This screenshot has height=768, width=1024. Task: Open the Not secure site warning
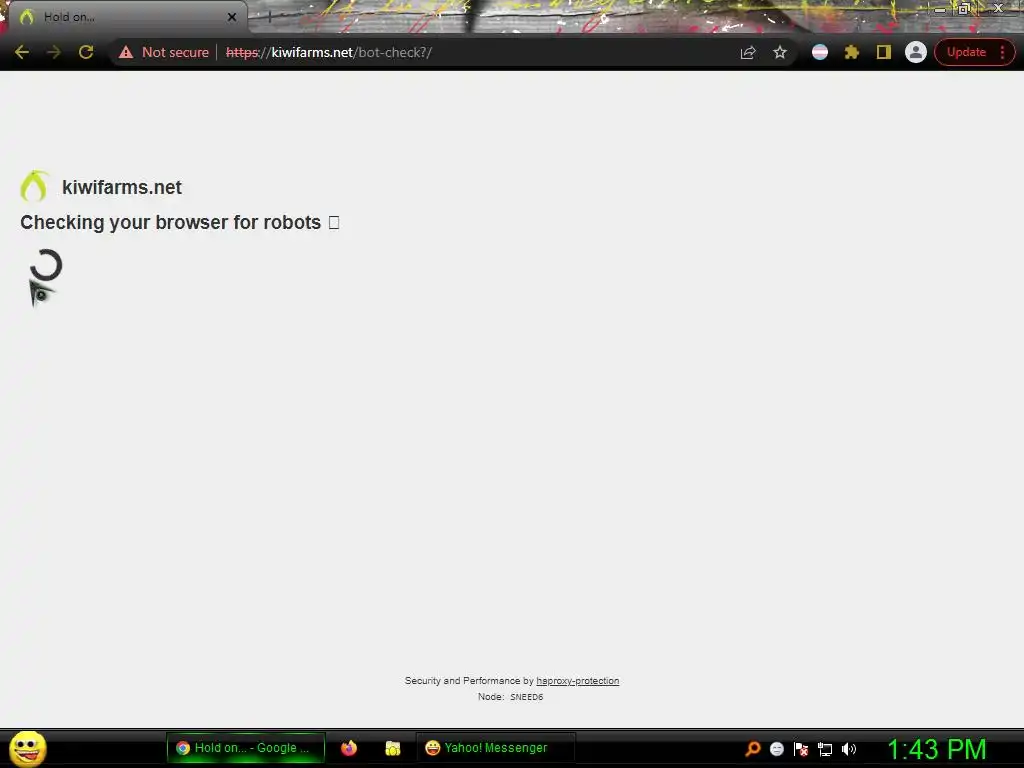(x=164, y=52)
